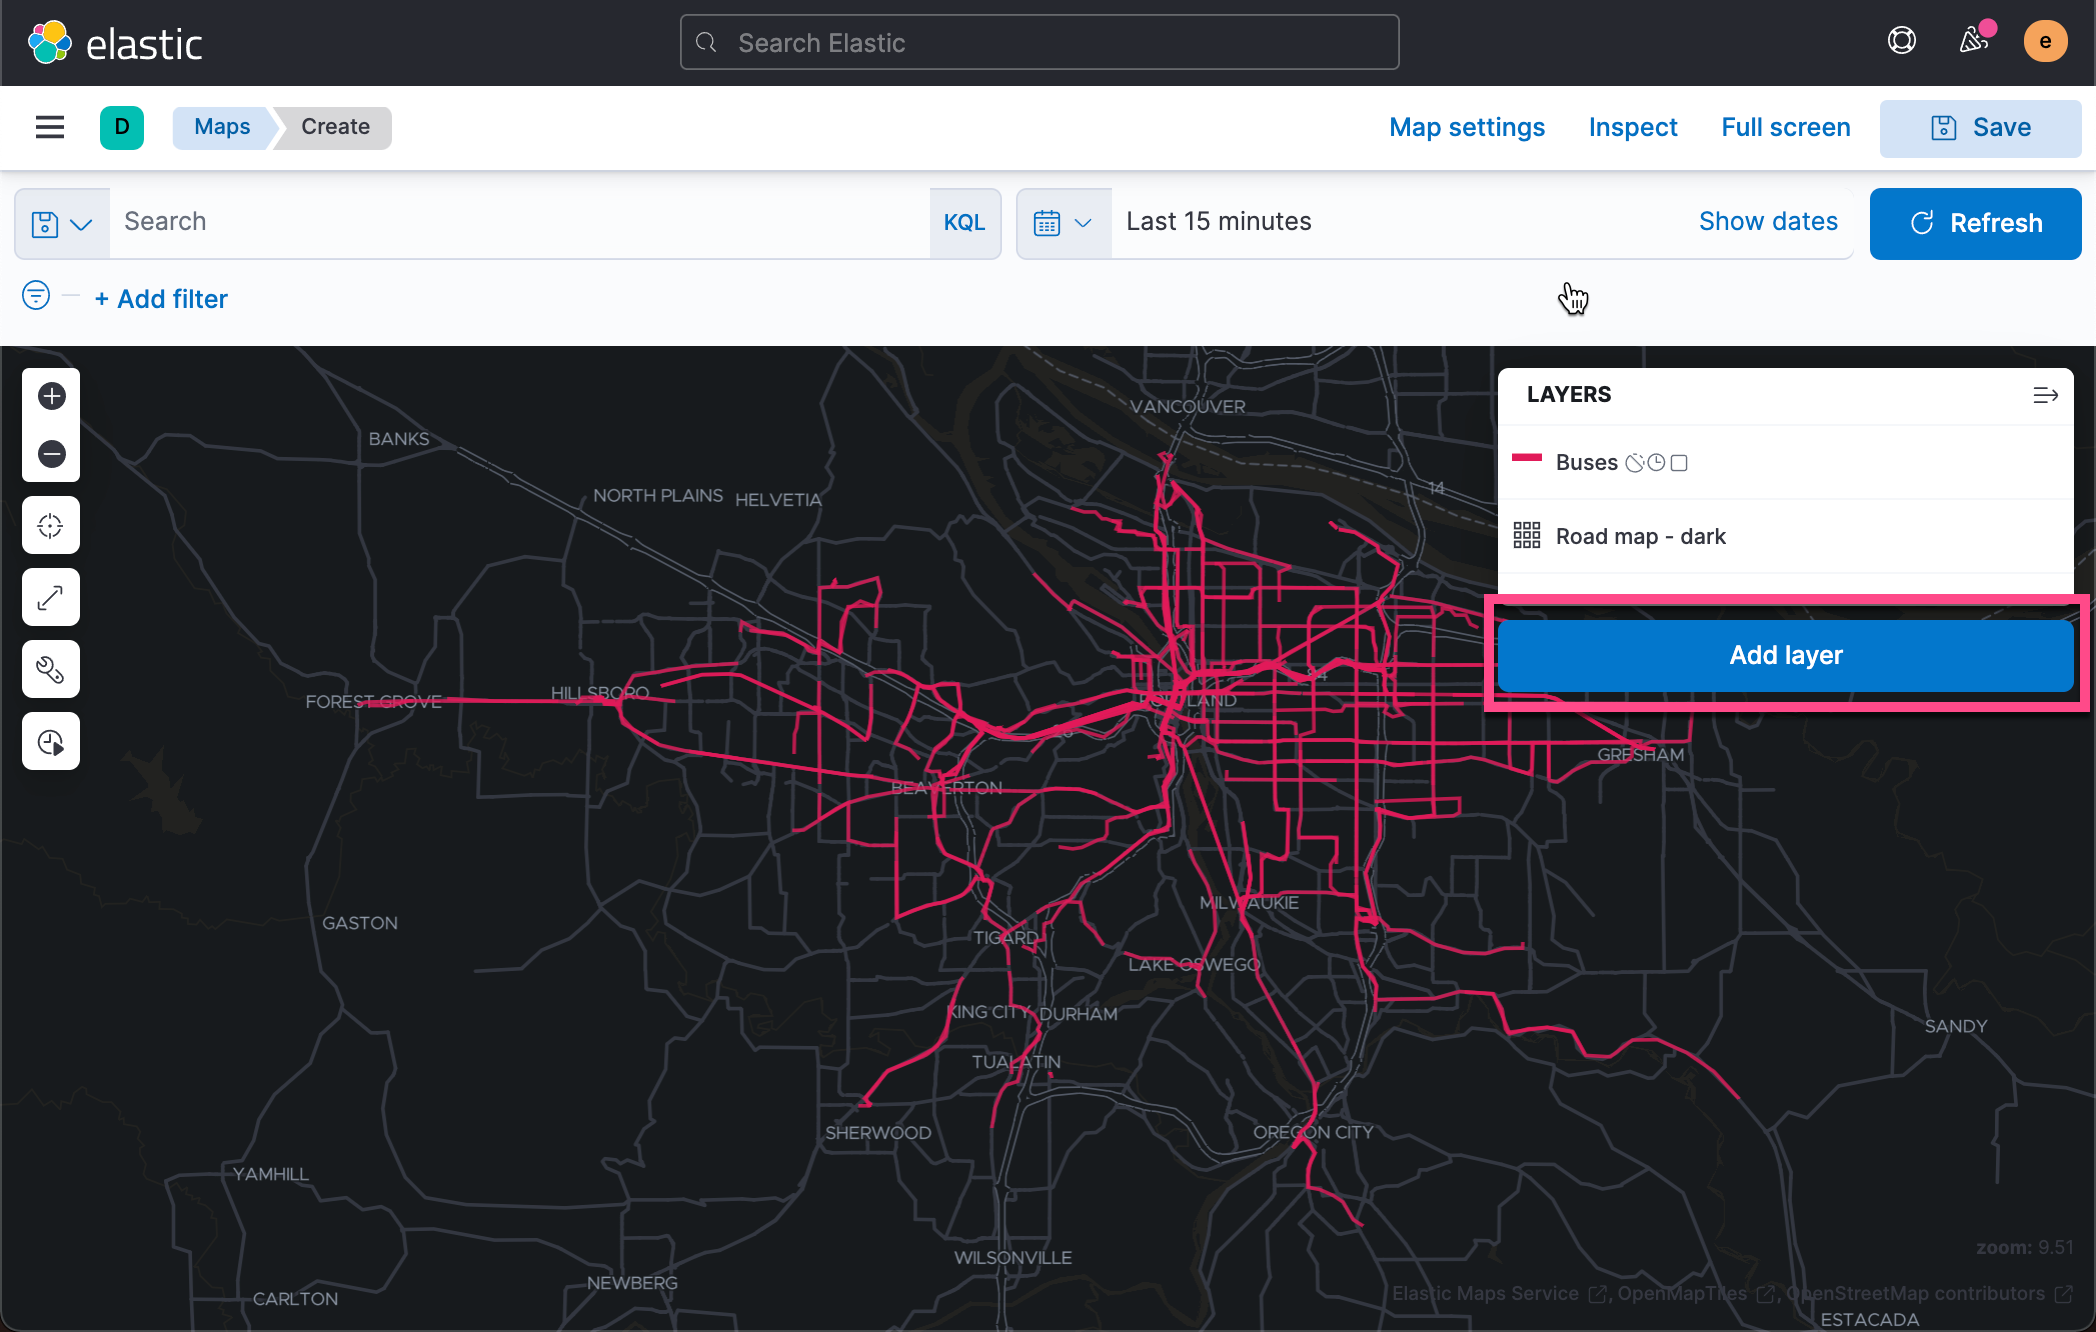Click into the Search Elastic field
The image size is (2096, 1332).
1038,42
